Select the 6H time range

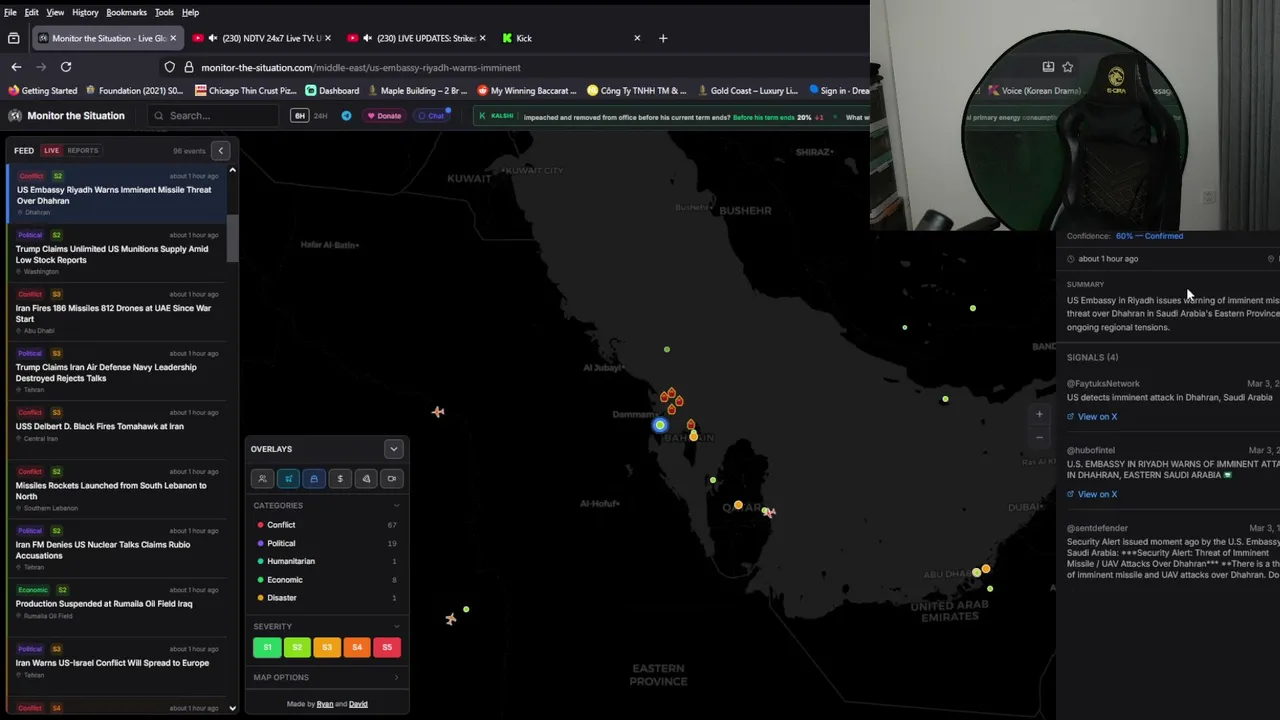pos(299,116)
